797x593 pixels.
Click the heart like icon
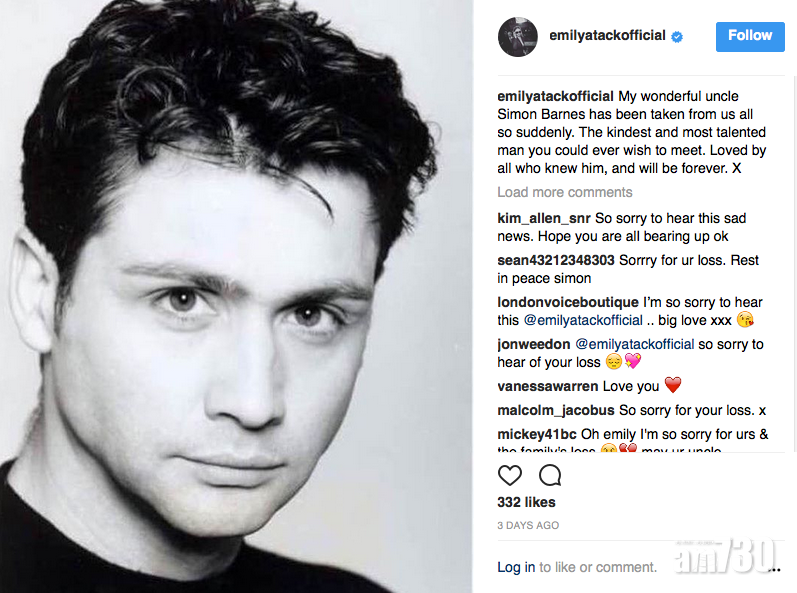click(x=510, y=475)
